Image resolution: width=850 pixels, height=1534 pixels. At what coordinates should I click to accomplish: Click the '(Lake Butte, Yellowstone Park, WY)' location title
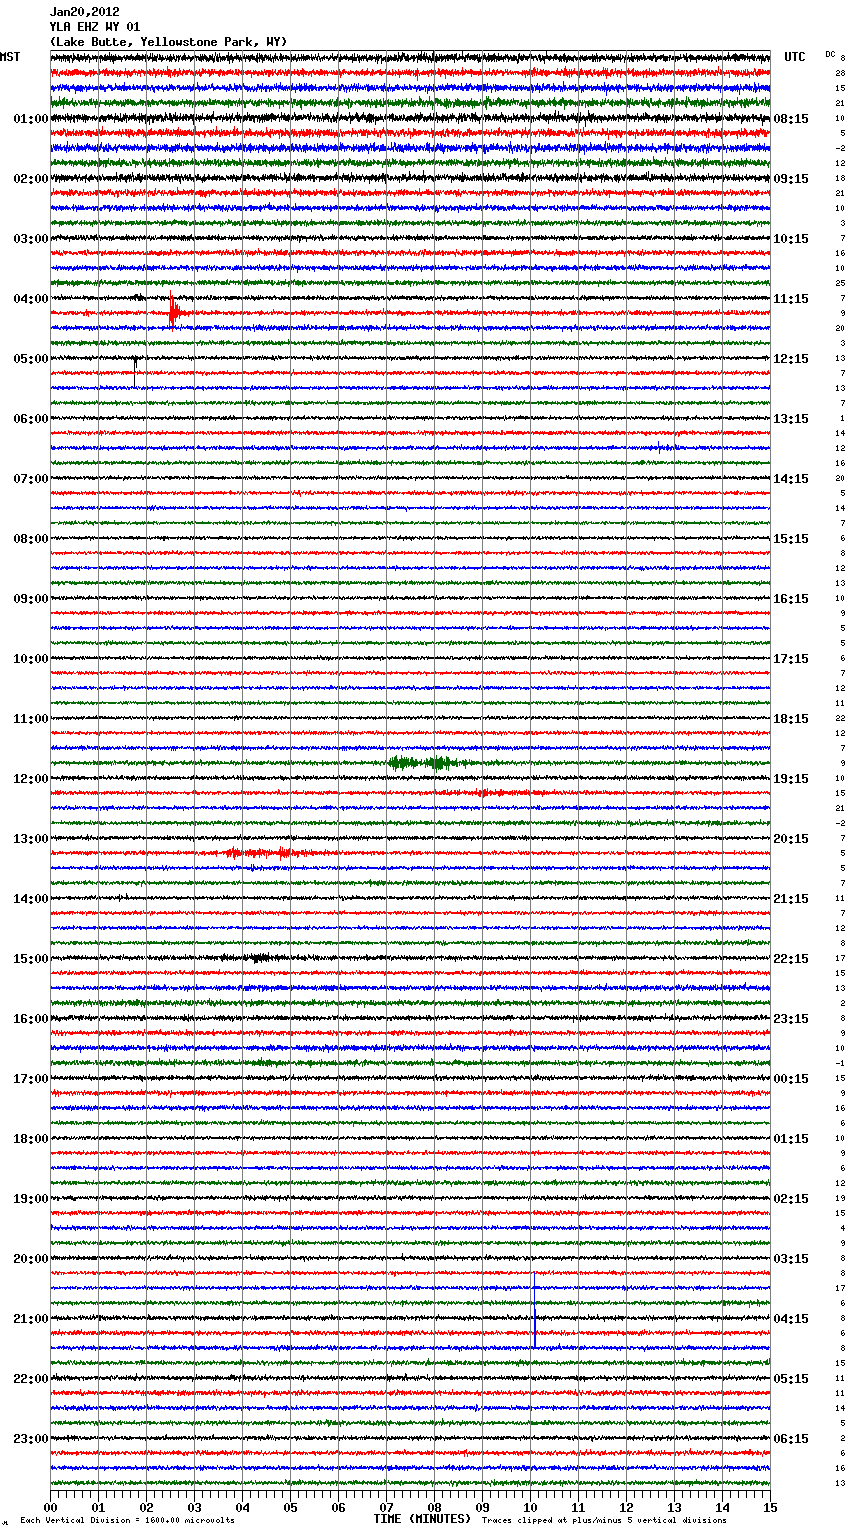pyautogui.click(x=169, y=42)
